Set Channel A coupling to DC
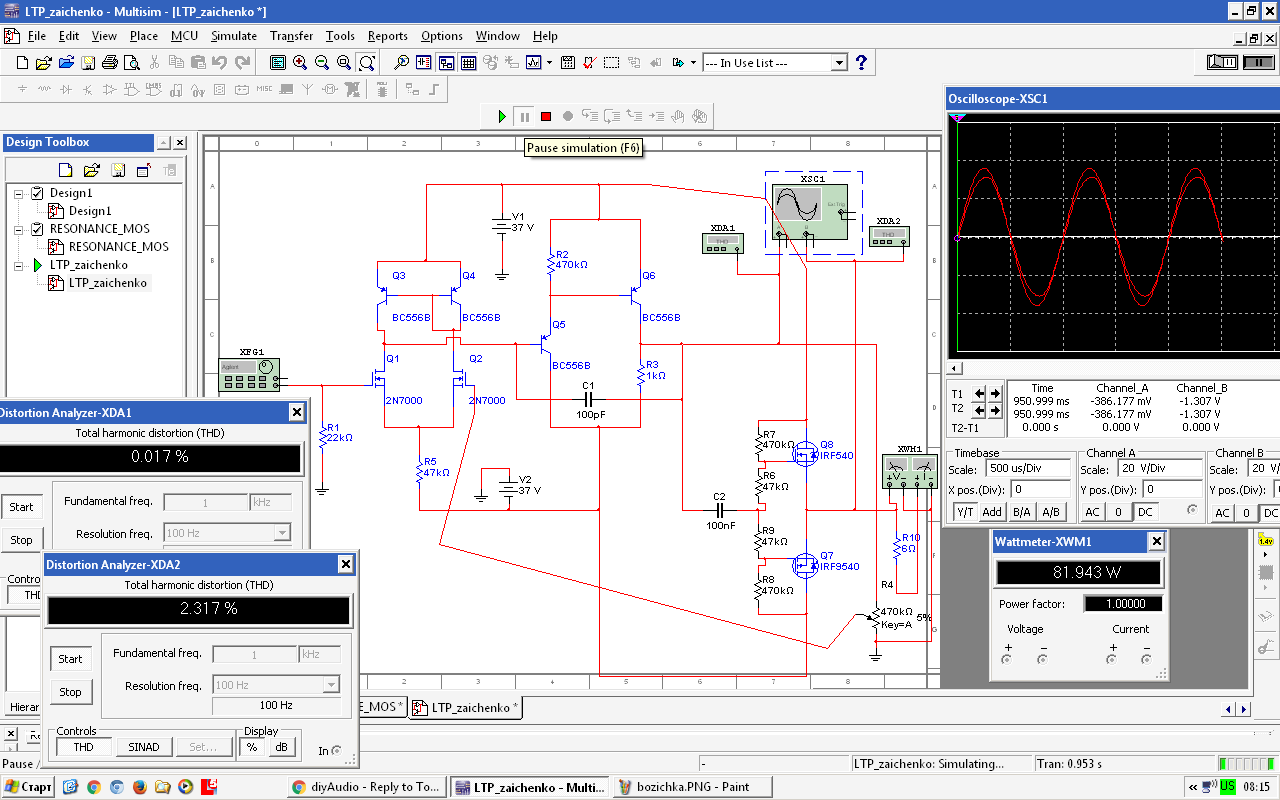This screenshot has height=800, width=1280. pos(1145,512)
